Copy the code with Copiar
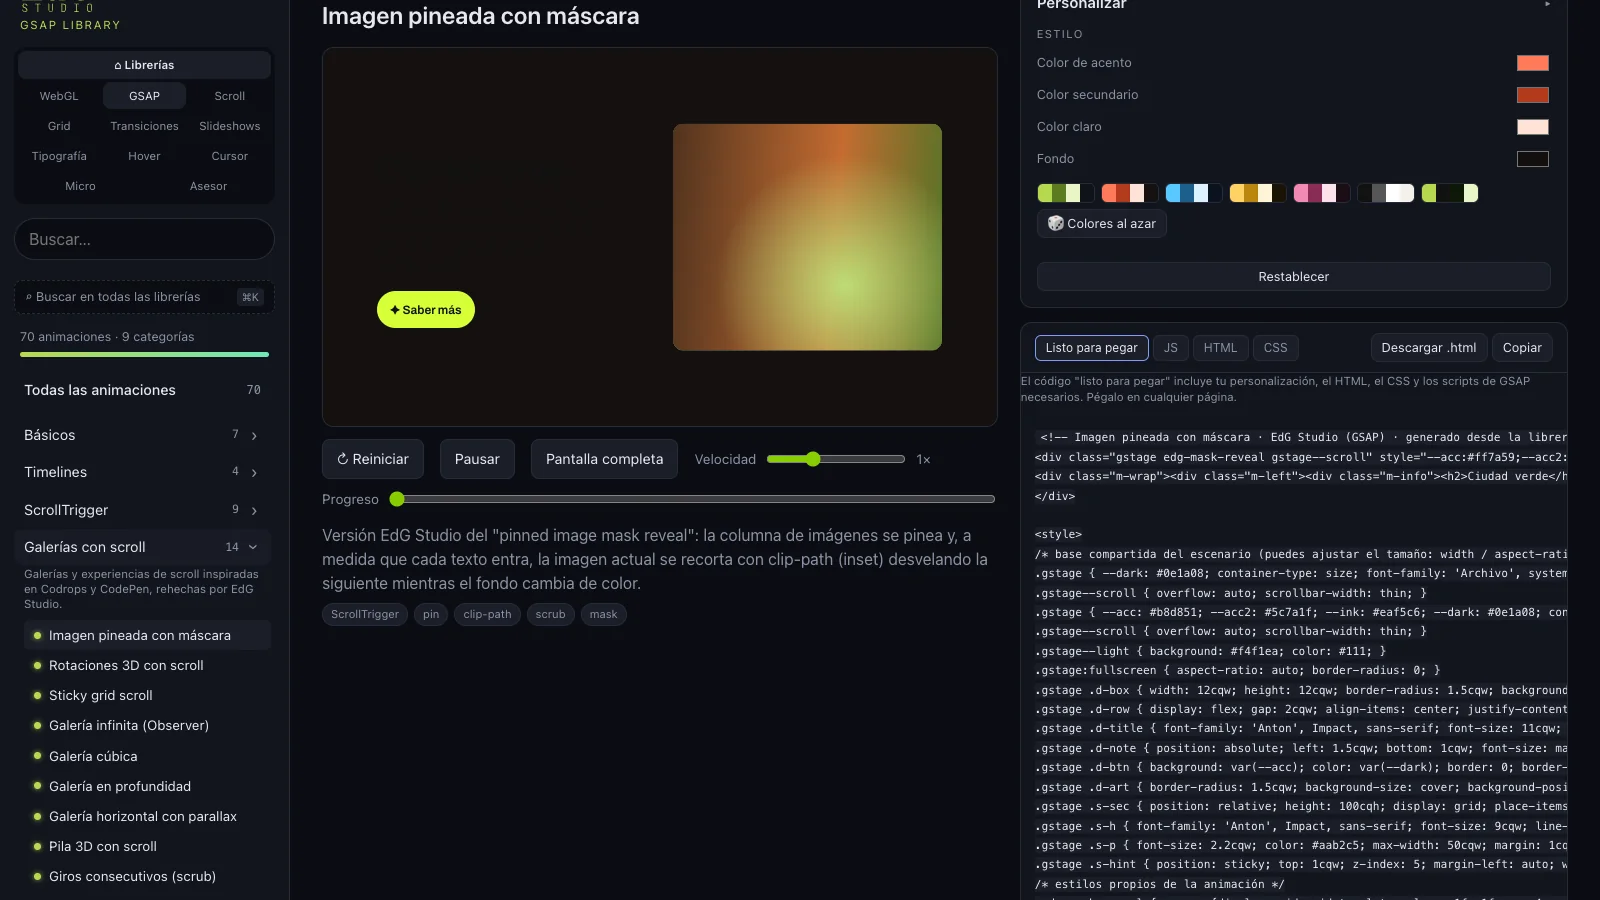This screenshot has height=900, width=1600. [x=1522, y=348]
